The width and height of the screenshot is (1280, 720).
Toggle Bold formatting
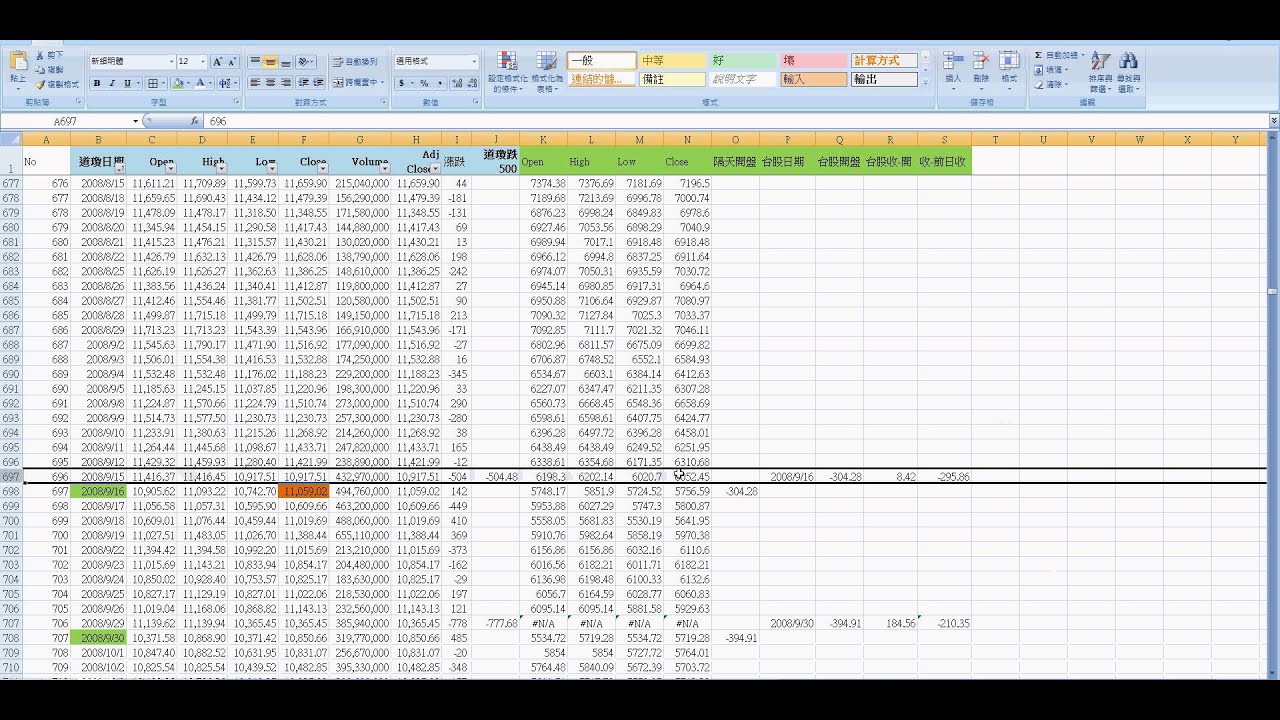[97, 84]
